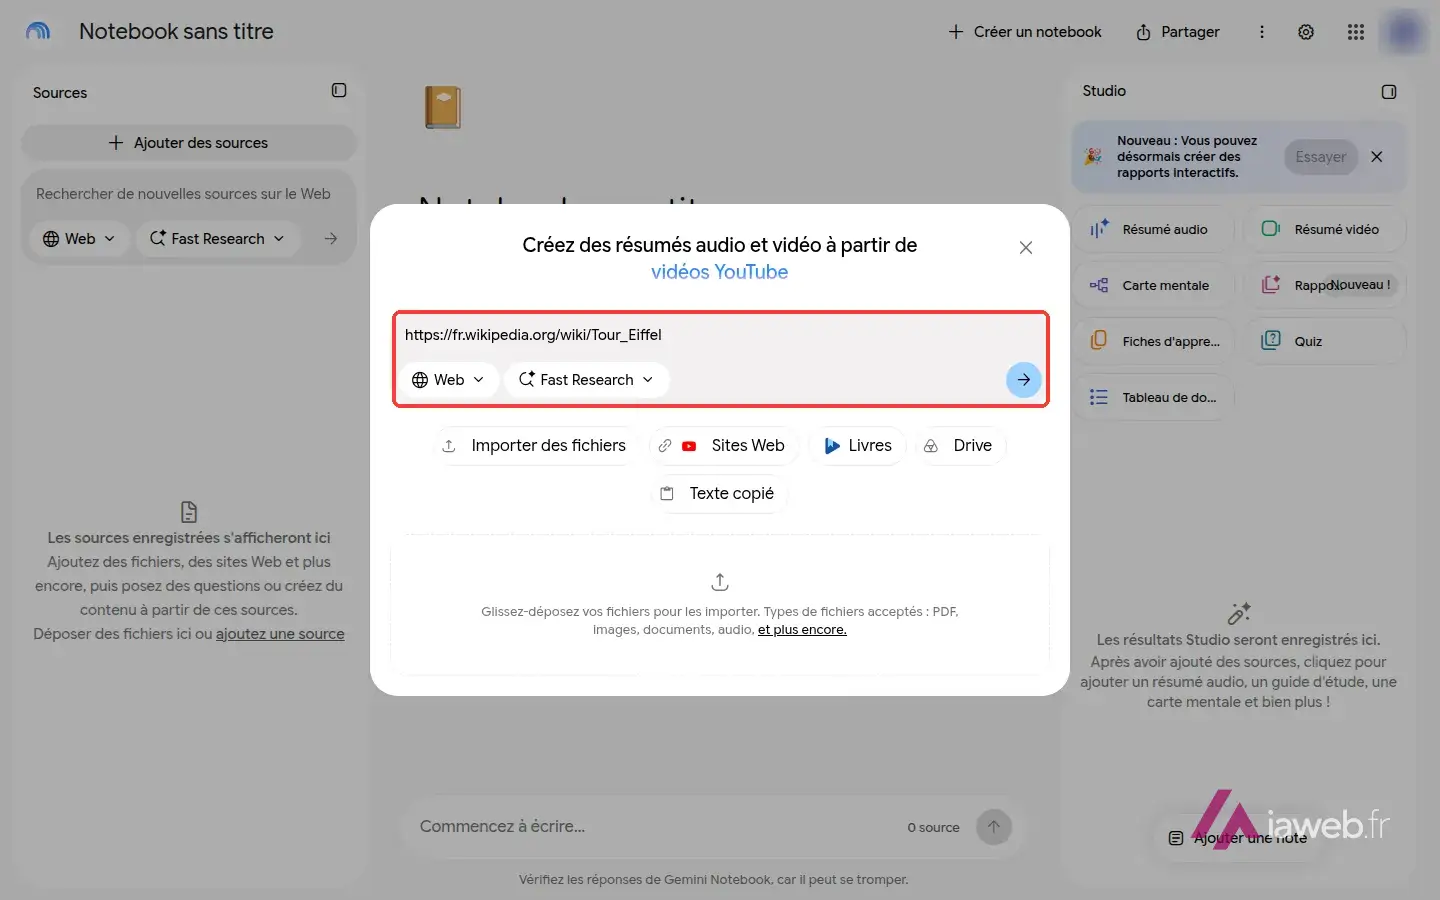
Task: Click the notebook book emoji icon
Action: (443, 107)
